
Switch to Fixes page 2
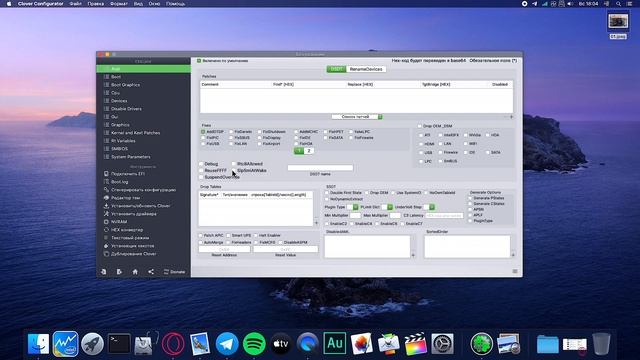pyautogui.click(x=309, y=151)
